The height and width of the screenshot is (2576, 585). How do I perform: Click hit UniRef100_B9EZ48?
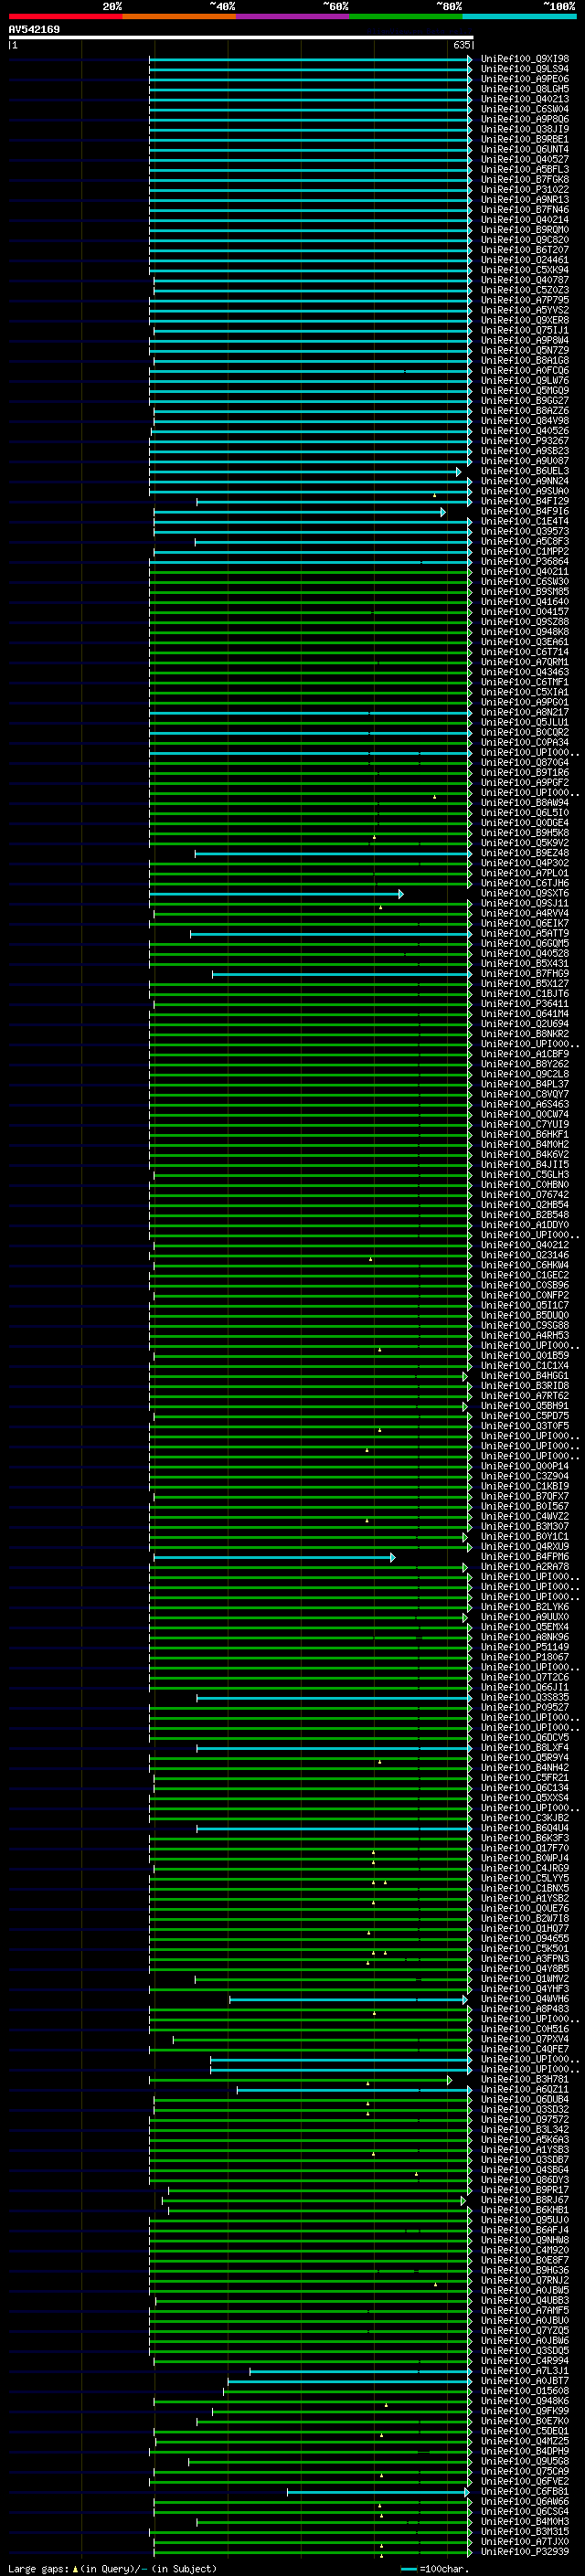tap(524, 854)
